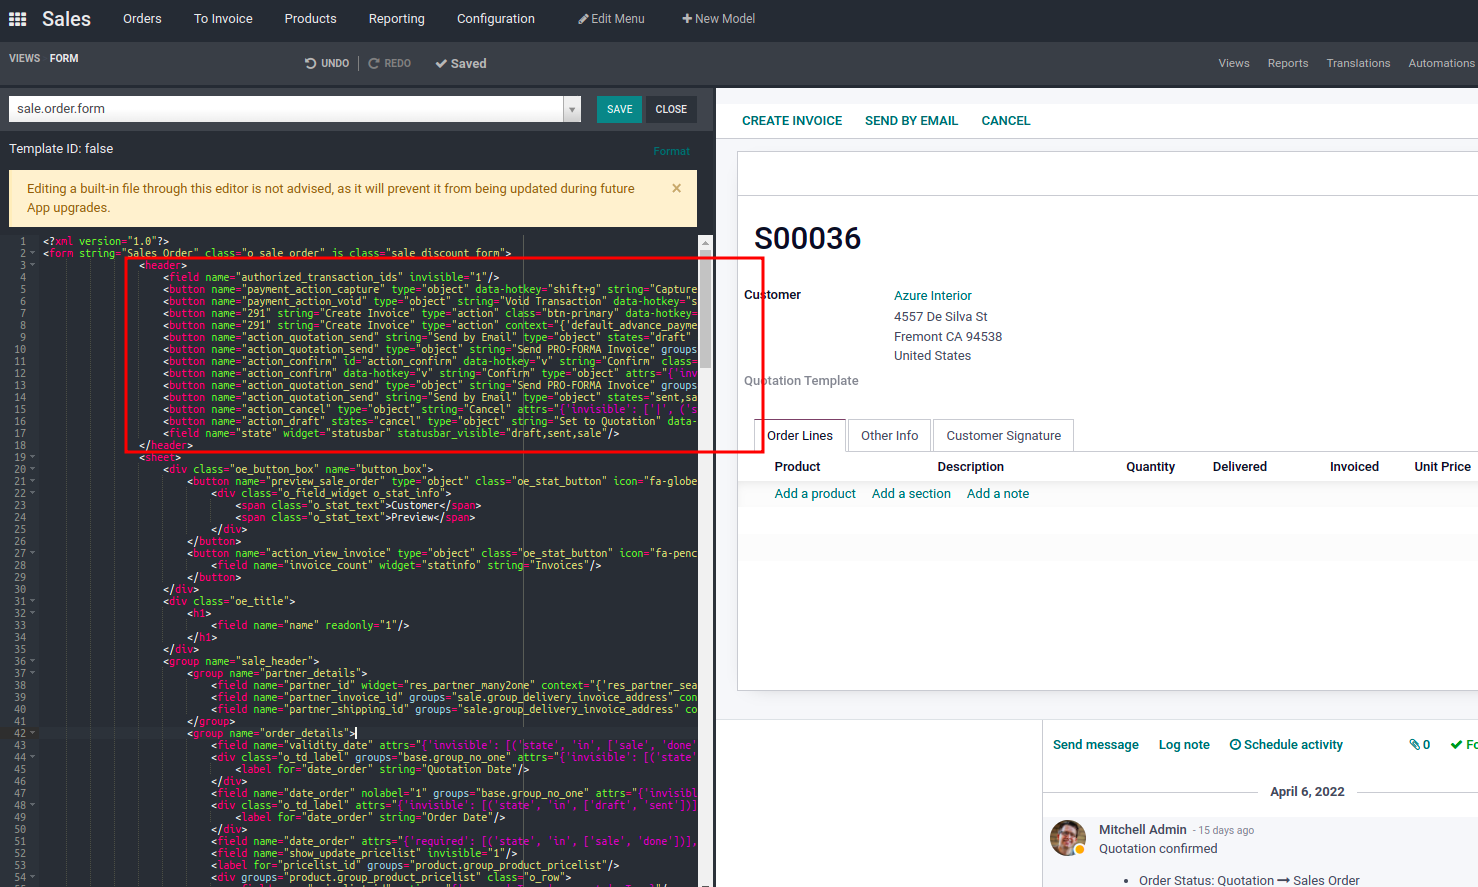Collapse the sheet tag on line 19
The height and width of the screenshot is (887, 1478).
32,457
